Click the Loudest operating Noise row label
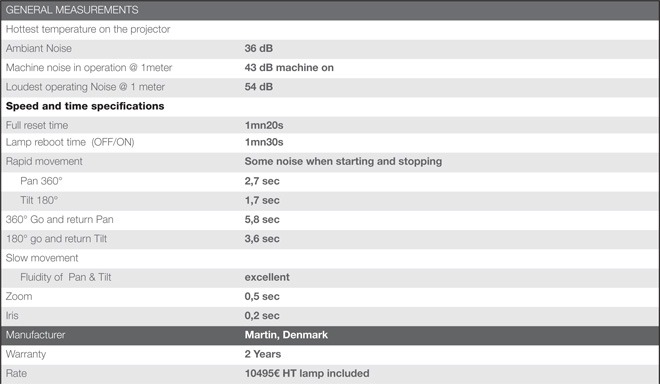 pyautogui.click(x=85, y=87)
